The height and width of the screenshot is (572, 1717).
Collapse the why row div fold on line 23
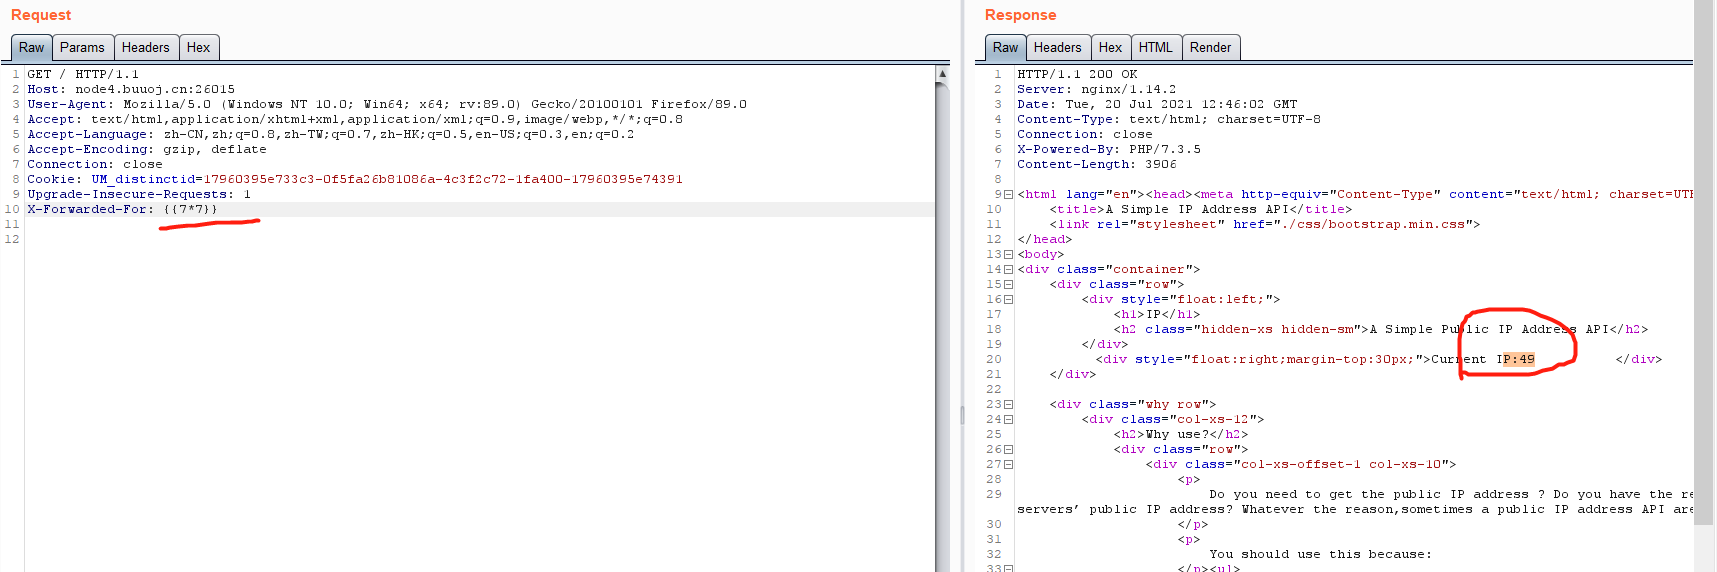pyautogui.click(x=1008, y=404)
